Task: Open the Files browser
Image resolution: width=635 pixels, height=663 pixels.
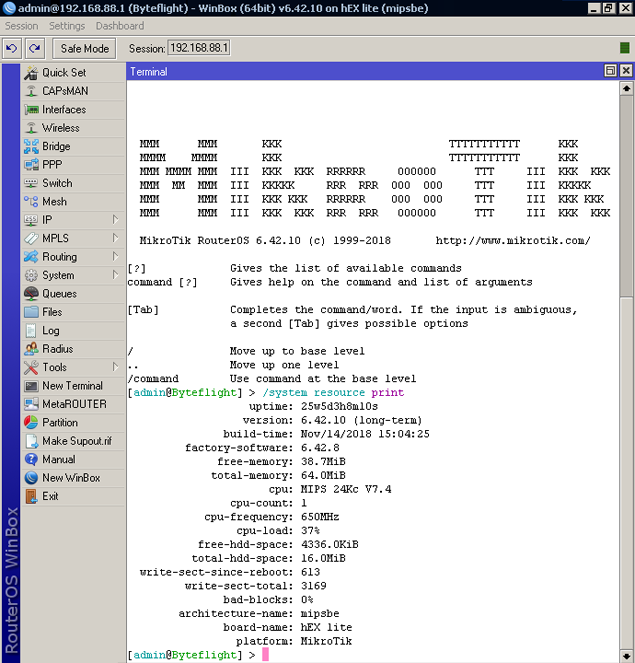Action: point(73,312)
